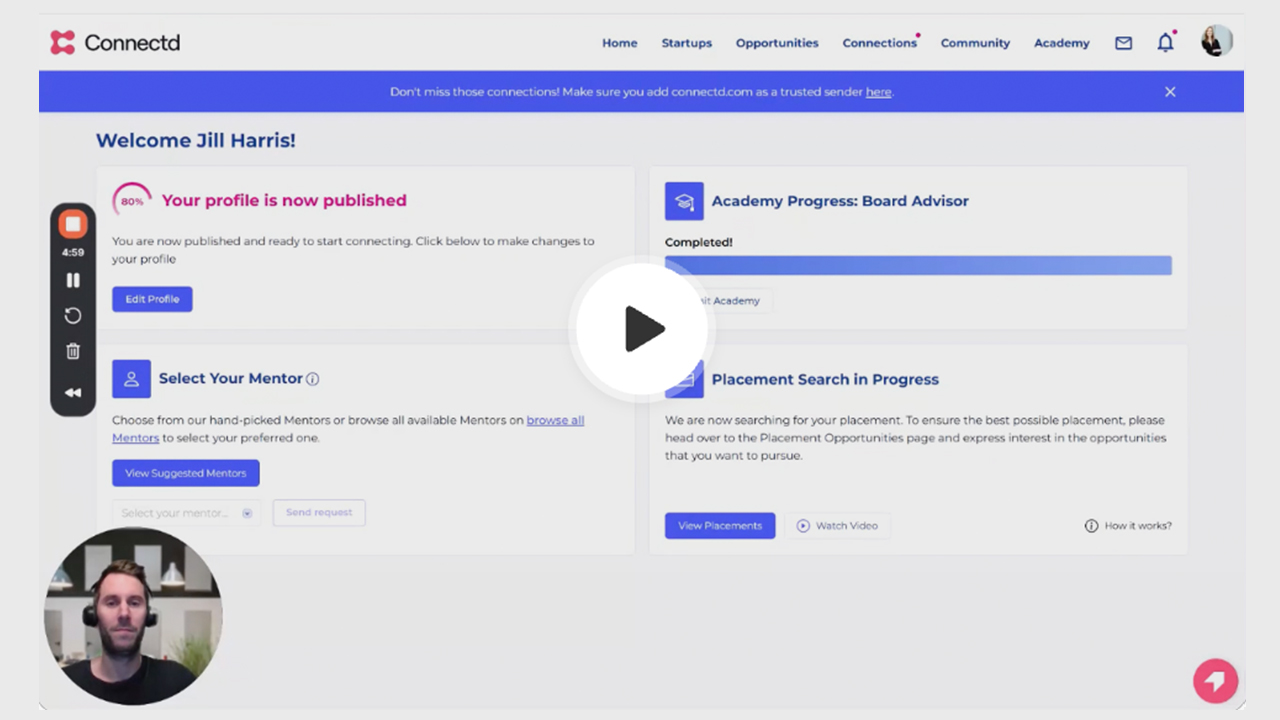Click the Watch Video play icon
Viewport: 1280px width, 720px height.
pos(803,526)
